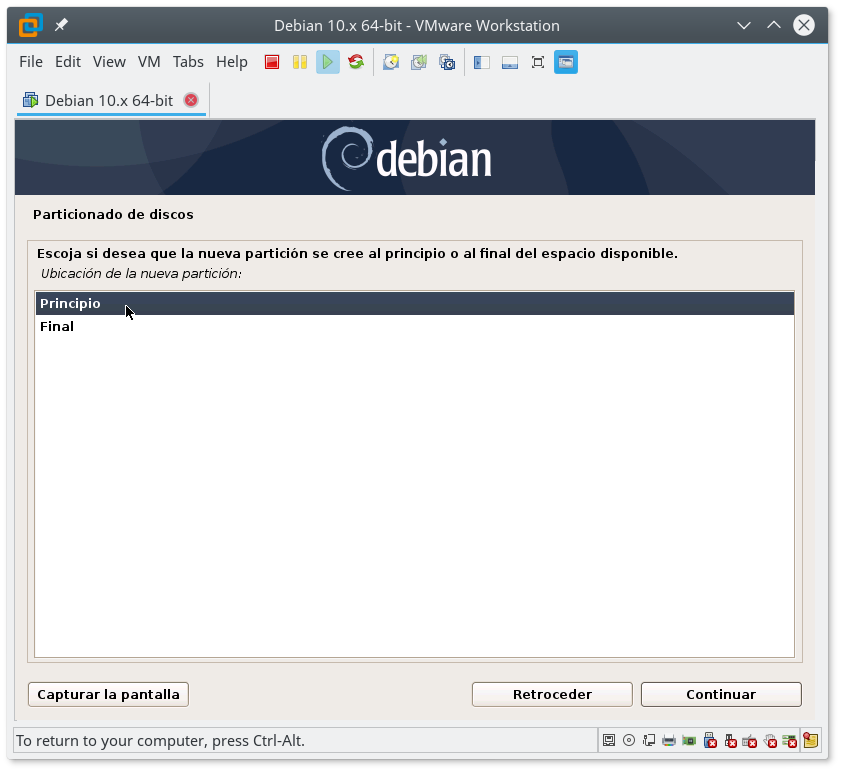The width and height of the screenshot is (841, 772).
Task: Click the green server device icon with red X
Action: [790, 741]
